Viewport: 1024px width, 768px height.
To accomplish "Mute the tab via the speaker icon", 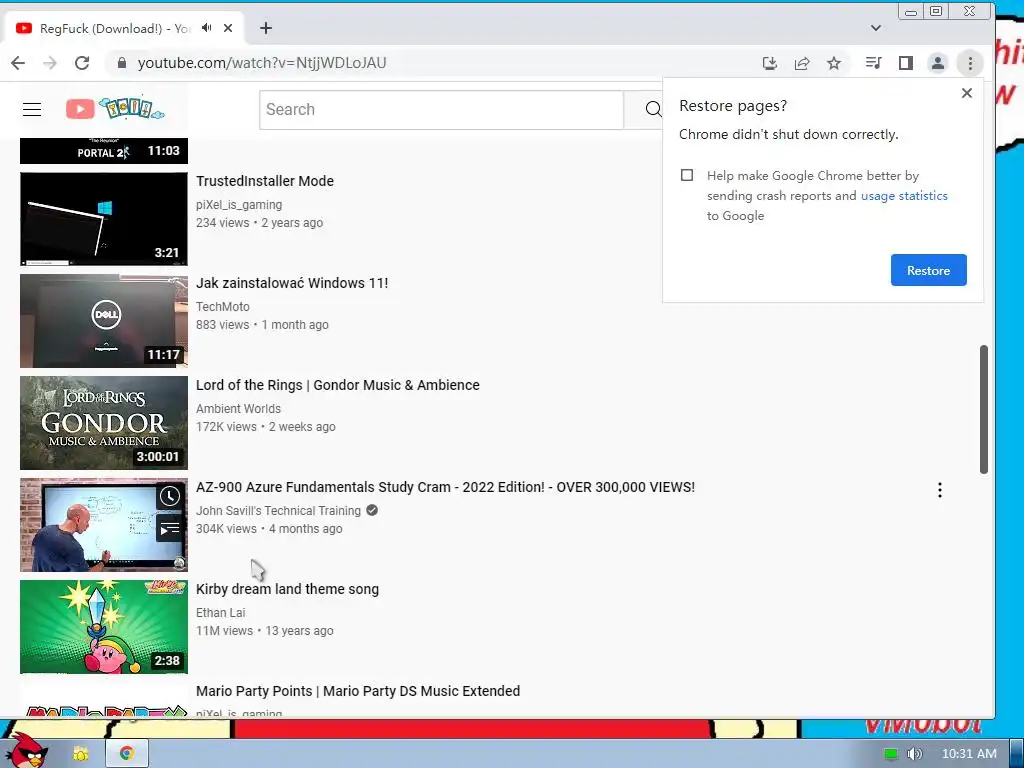I will tap(206, 28).
